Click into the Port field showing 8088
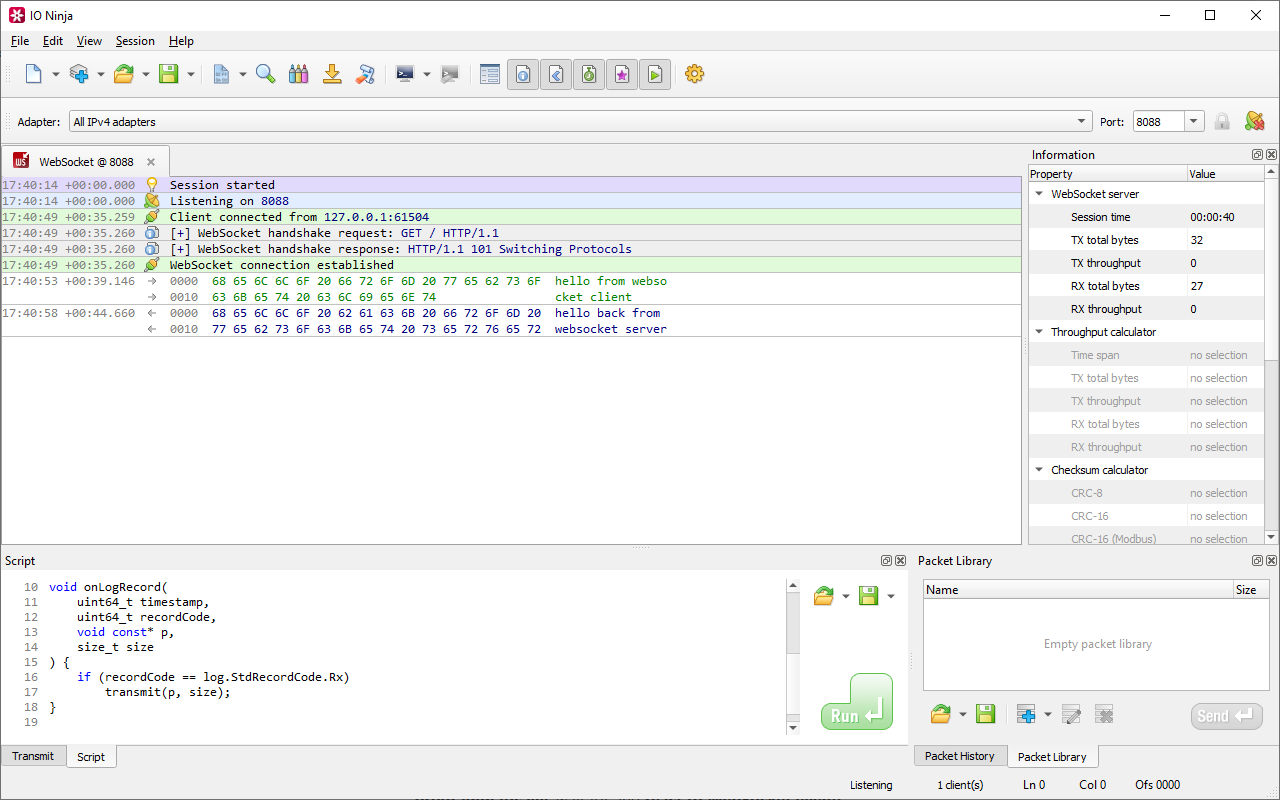Screen dimensions: 1280x800 [x=1158, y=122]
